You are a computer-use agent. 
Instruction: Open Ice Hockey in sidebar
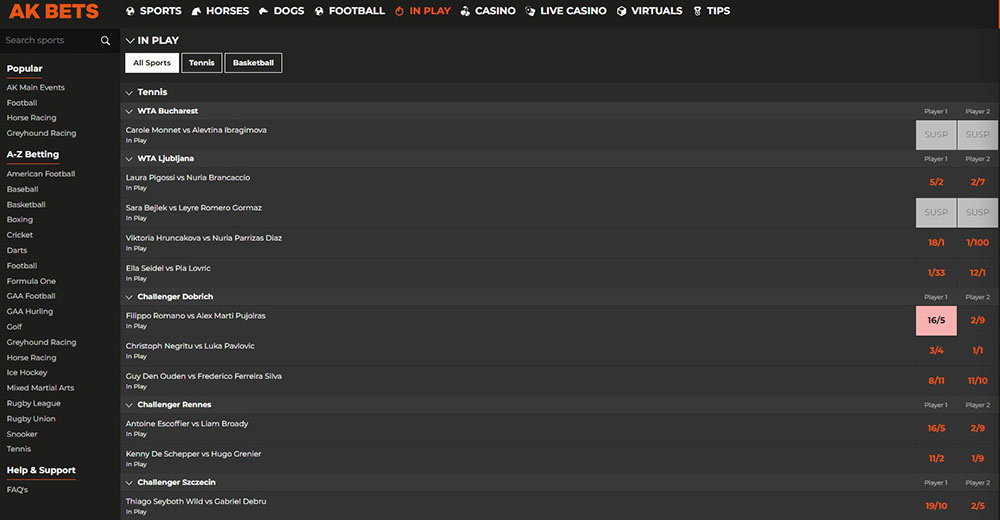point(27,373)
